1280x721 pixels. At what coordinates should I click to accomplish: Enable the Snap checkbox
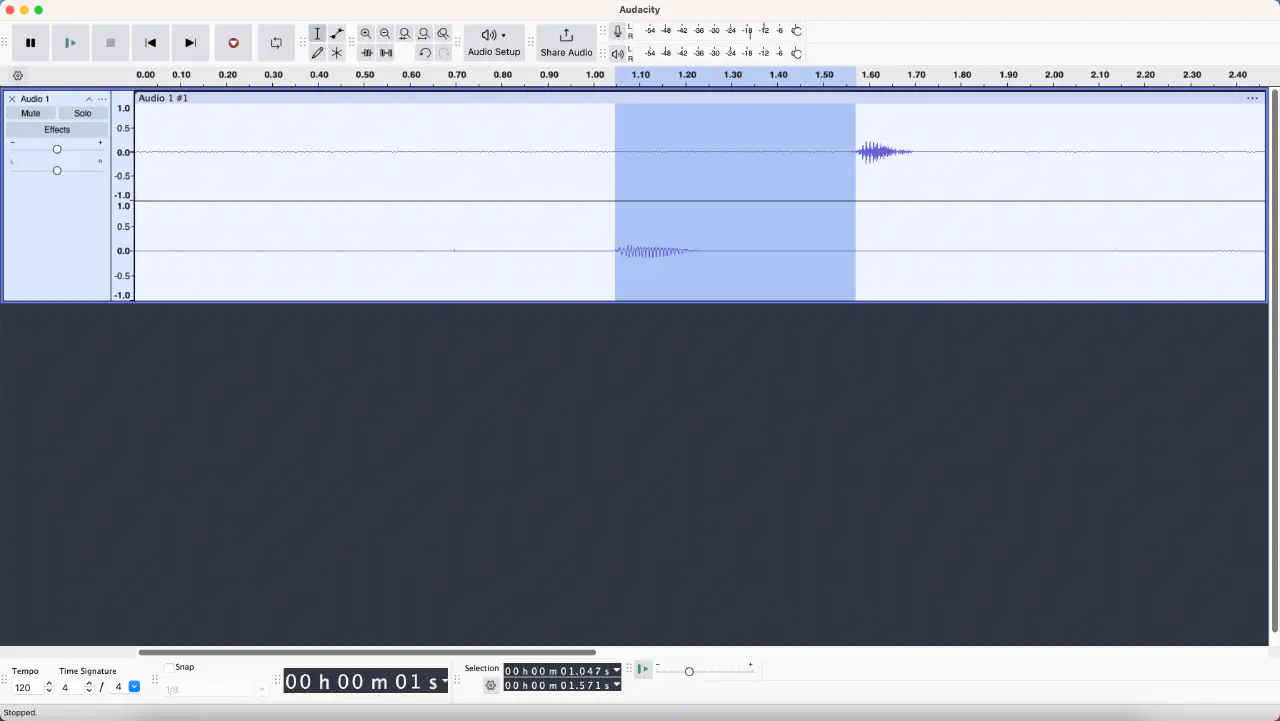tap(169, 667)
